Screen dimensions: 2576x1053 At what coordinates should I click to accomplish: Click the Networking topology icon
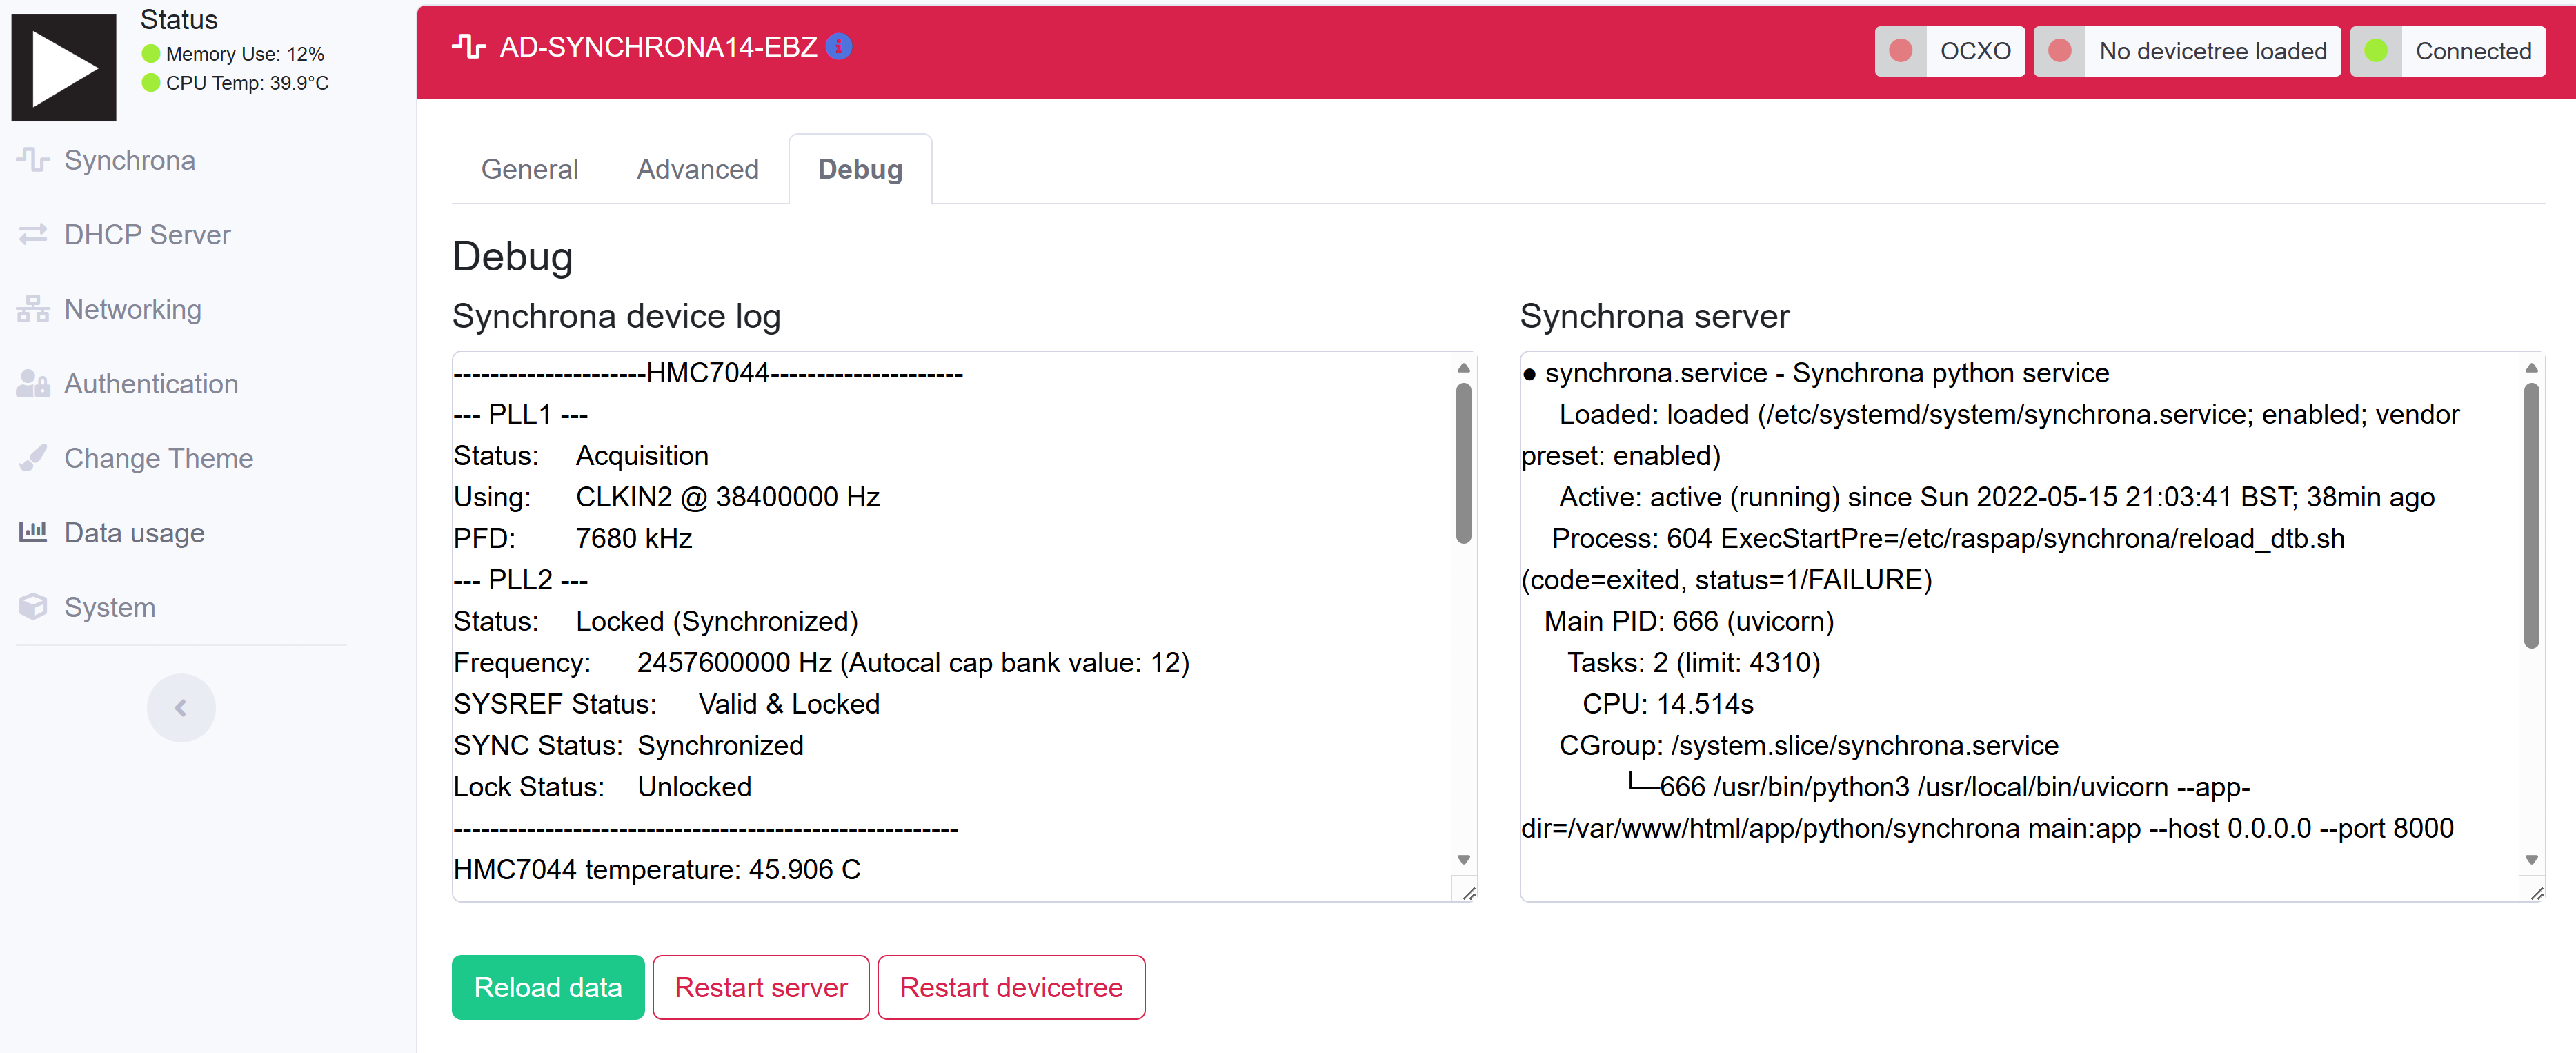33,309
